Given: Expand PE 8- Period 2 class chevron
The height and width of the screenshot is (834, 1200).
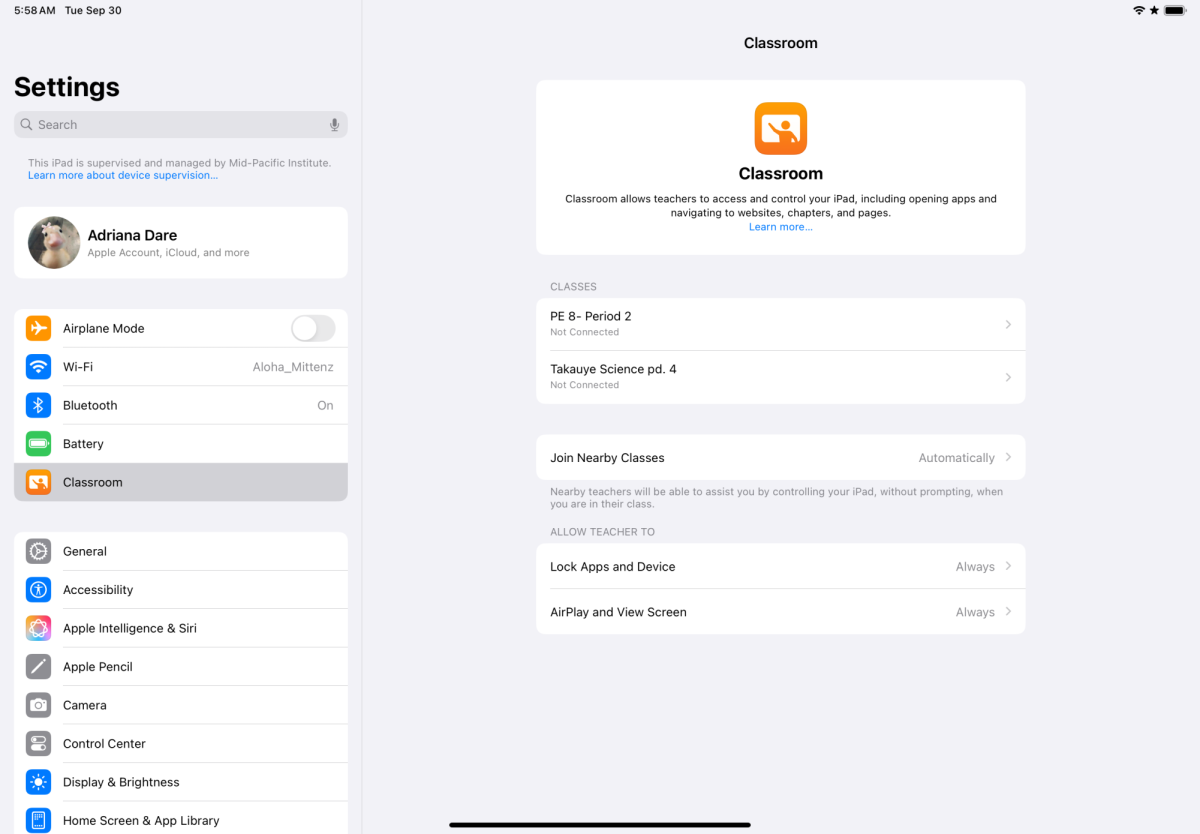Looking at the screenshot, I should pyautogui.click(x=1008, y=324).
